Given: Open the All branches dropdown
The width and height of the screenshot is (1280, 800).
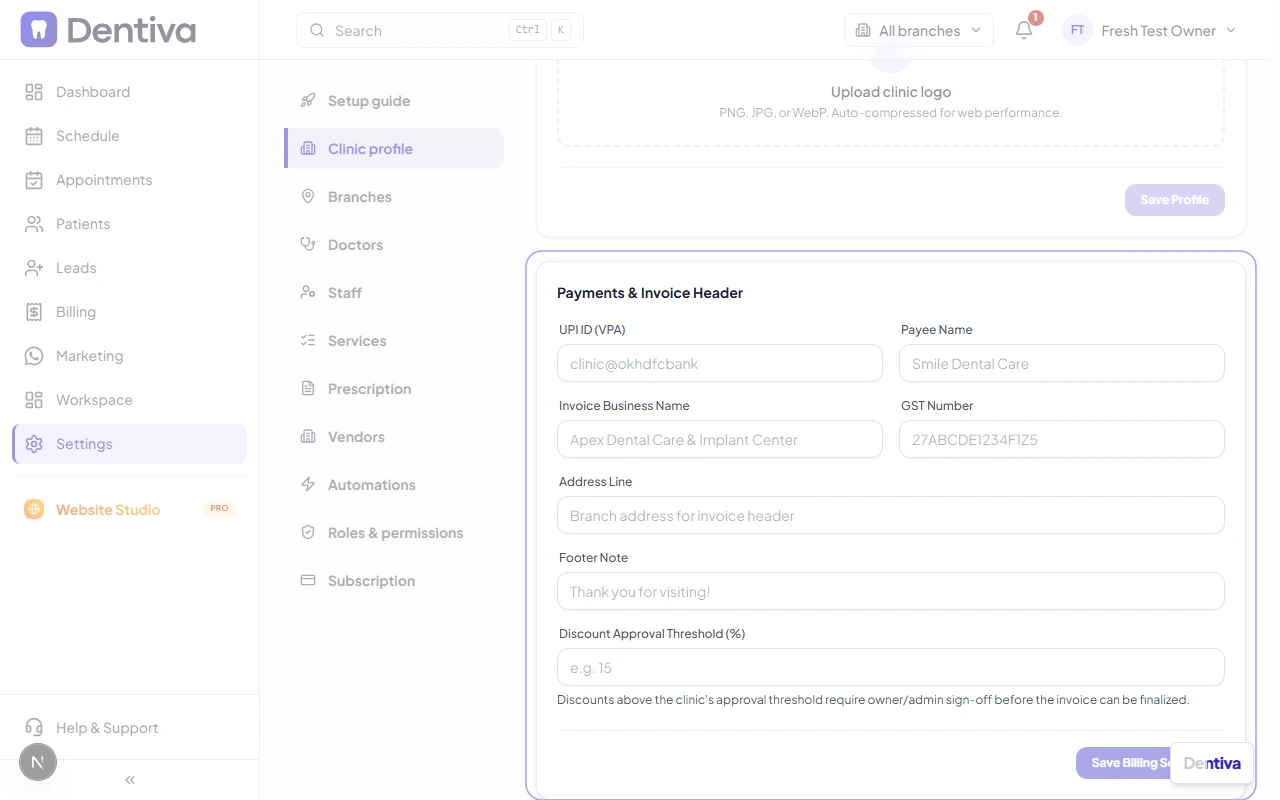Looking at the screenshot, I should tap(919, 31).
